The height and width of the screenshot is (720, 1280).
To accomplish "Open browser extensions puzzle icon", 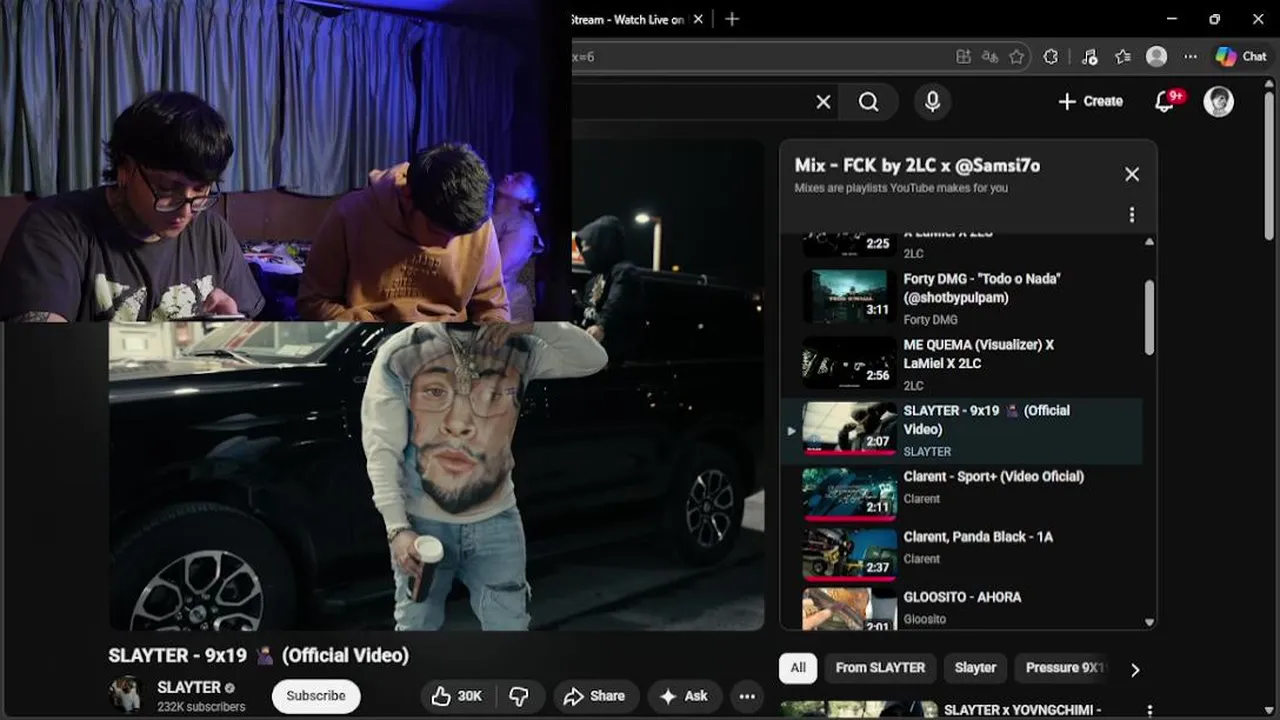I will (x=1050, y=57).
